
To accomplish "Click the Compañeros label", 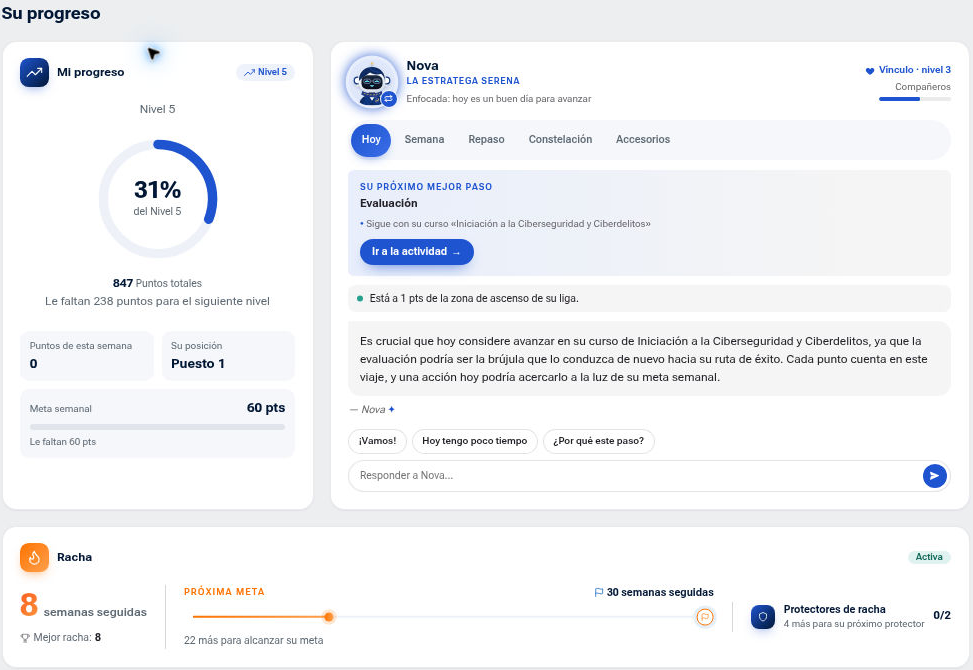I will (x=923, y=87).
